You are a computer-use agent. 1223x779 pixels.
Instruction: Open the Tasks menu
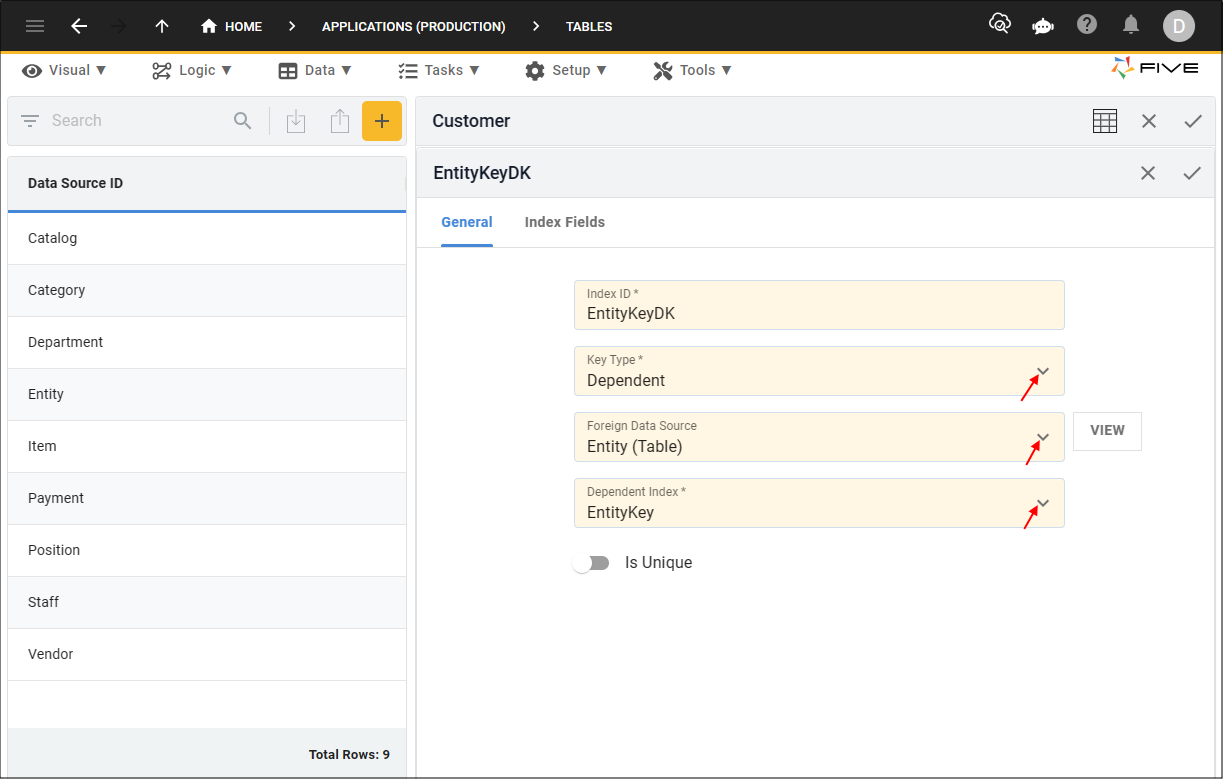click(x=439, y=70)
